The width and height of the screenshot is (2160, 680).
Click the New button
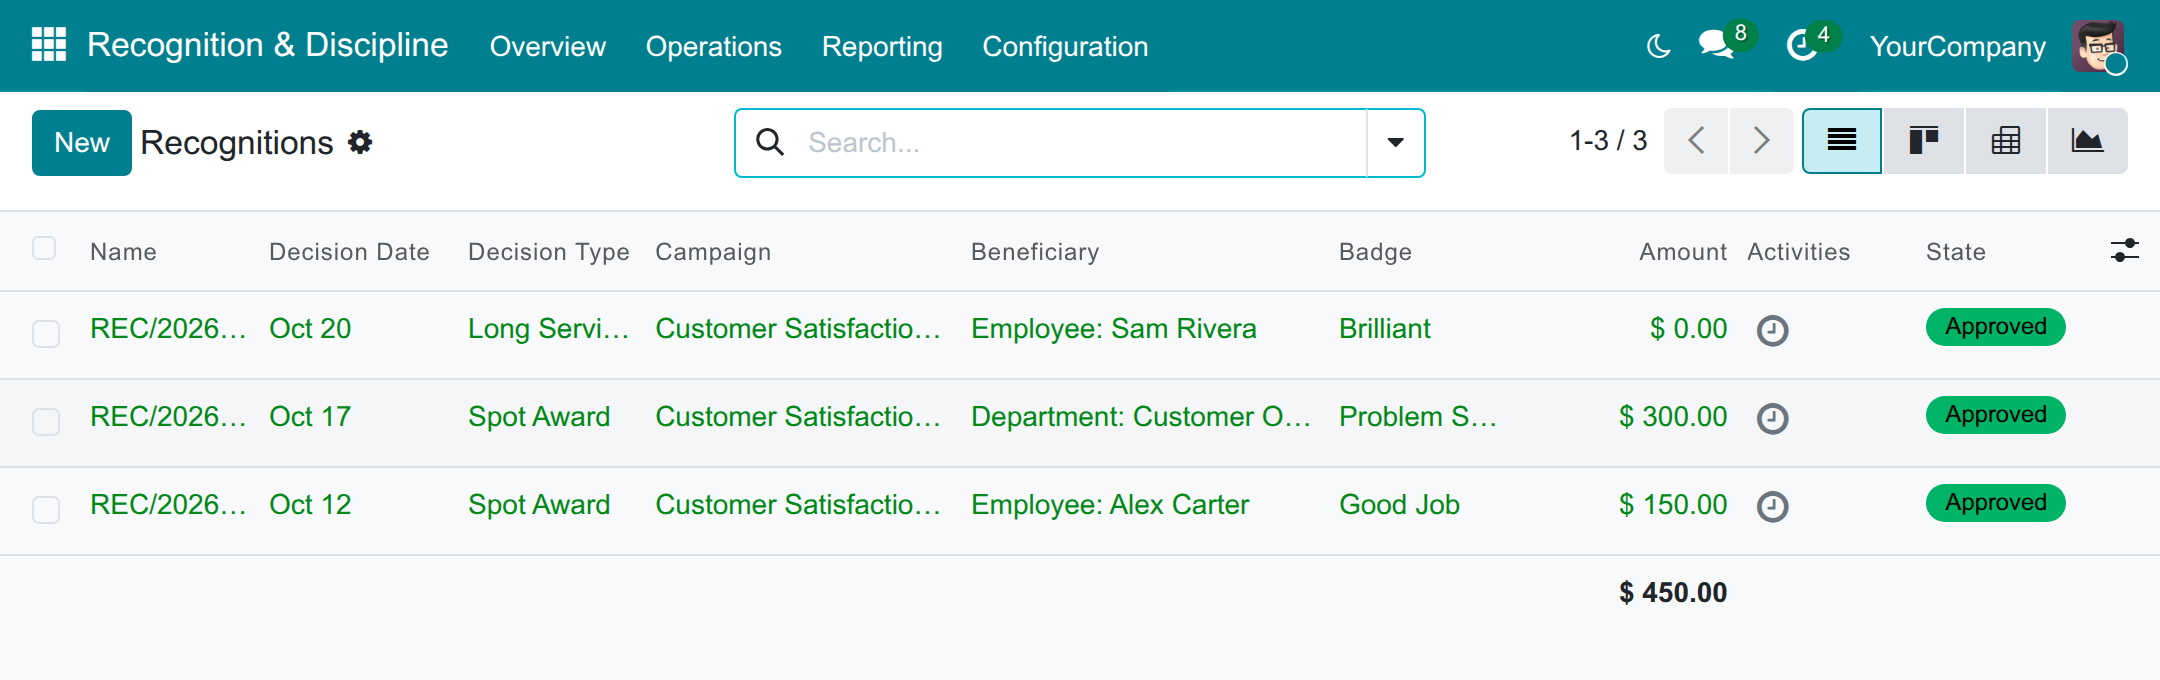[82, 143]
